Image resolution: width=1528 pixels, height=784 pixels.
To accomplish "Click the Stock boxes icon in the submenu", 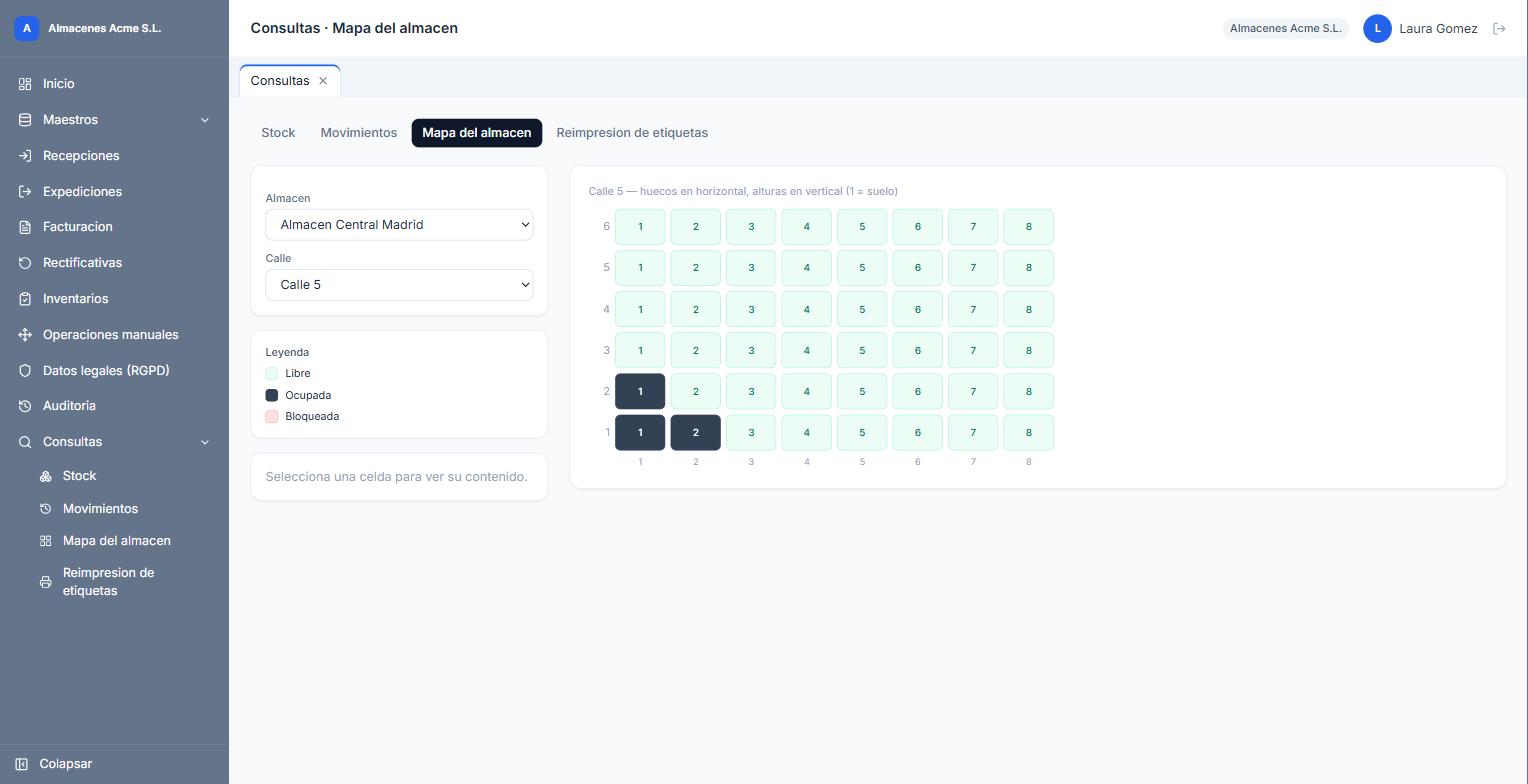I will coord(46,476).
